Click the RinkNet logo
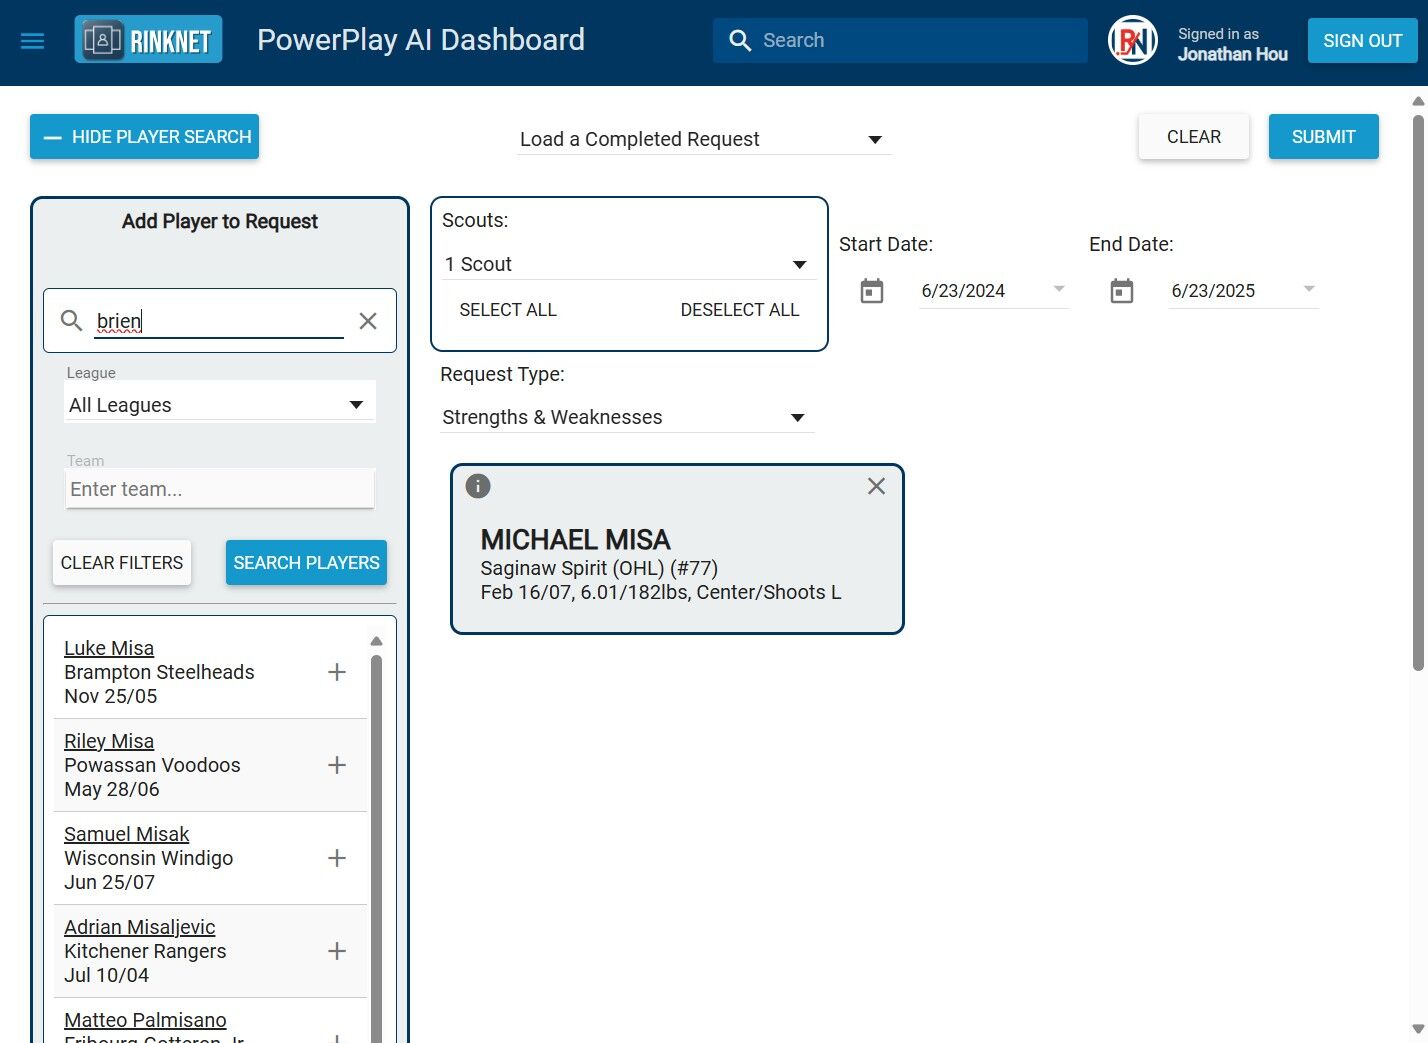The width and height of the screenshot is (1428, 1043). point(148,40)
